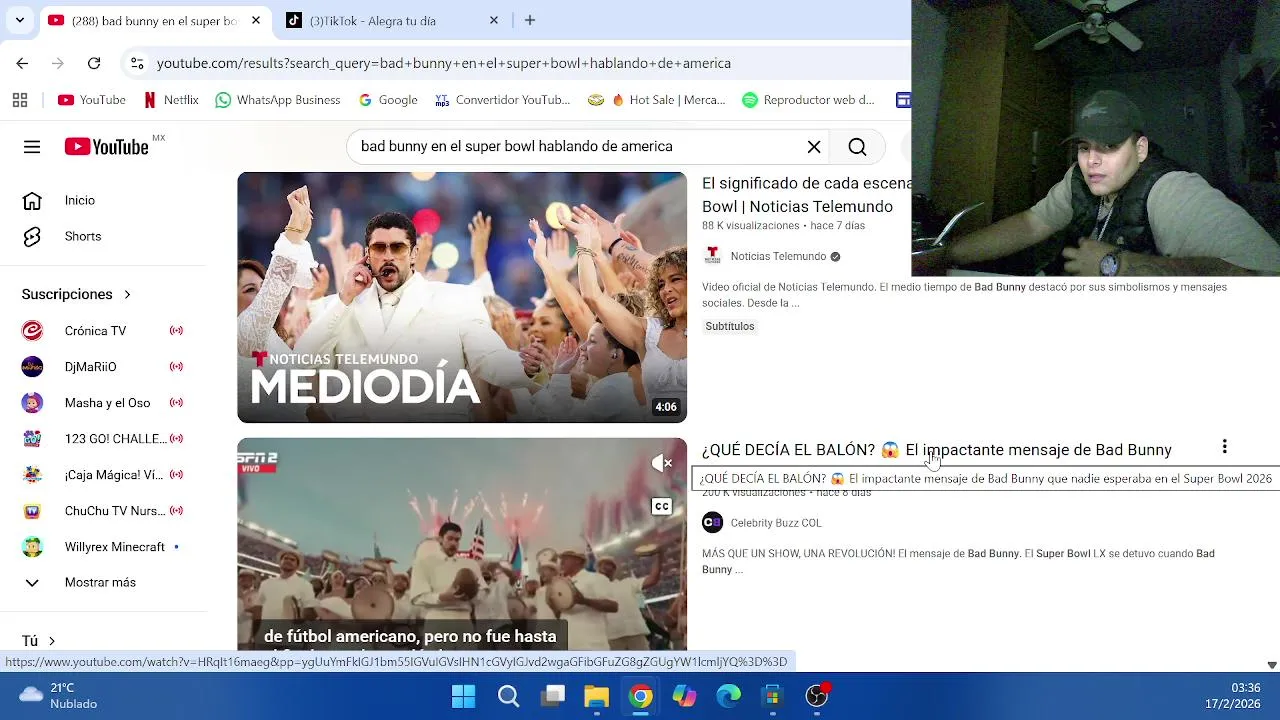Open the Hot Sale Mercado bookmark
This screenshot has width=1280, height=720.
tap(656, 100)
